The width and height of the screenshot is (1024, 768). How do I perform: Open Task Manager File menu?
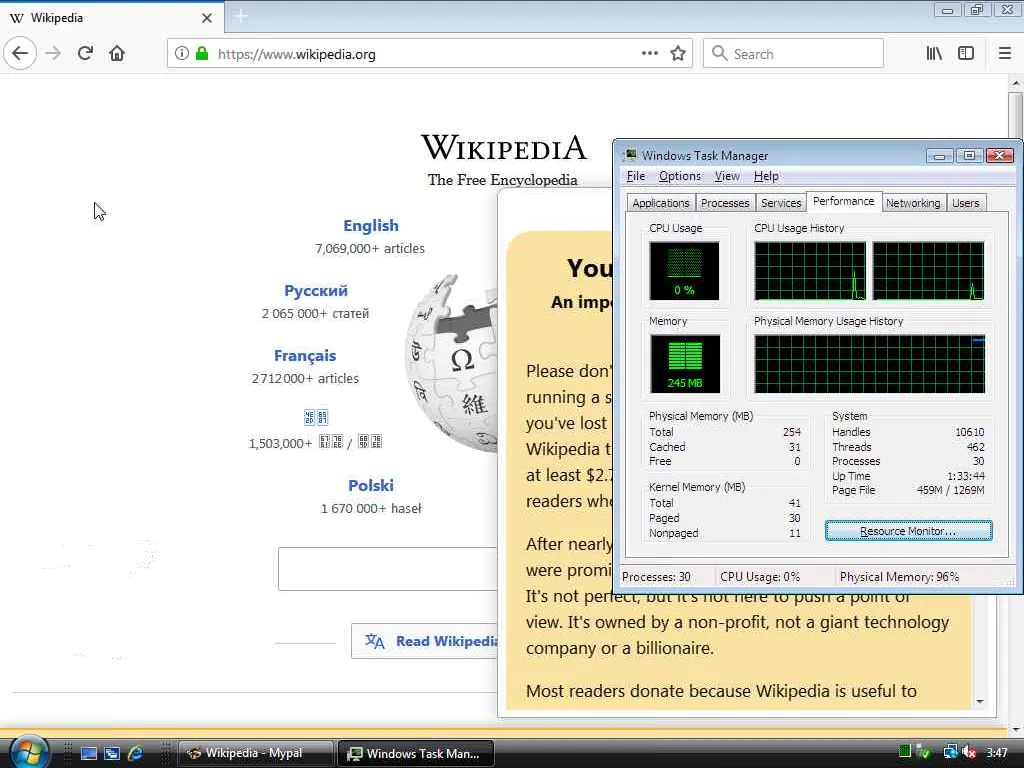coord(635,176)
